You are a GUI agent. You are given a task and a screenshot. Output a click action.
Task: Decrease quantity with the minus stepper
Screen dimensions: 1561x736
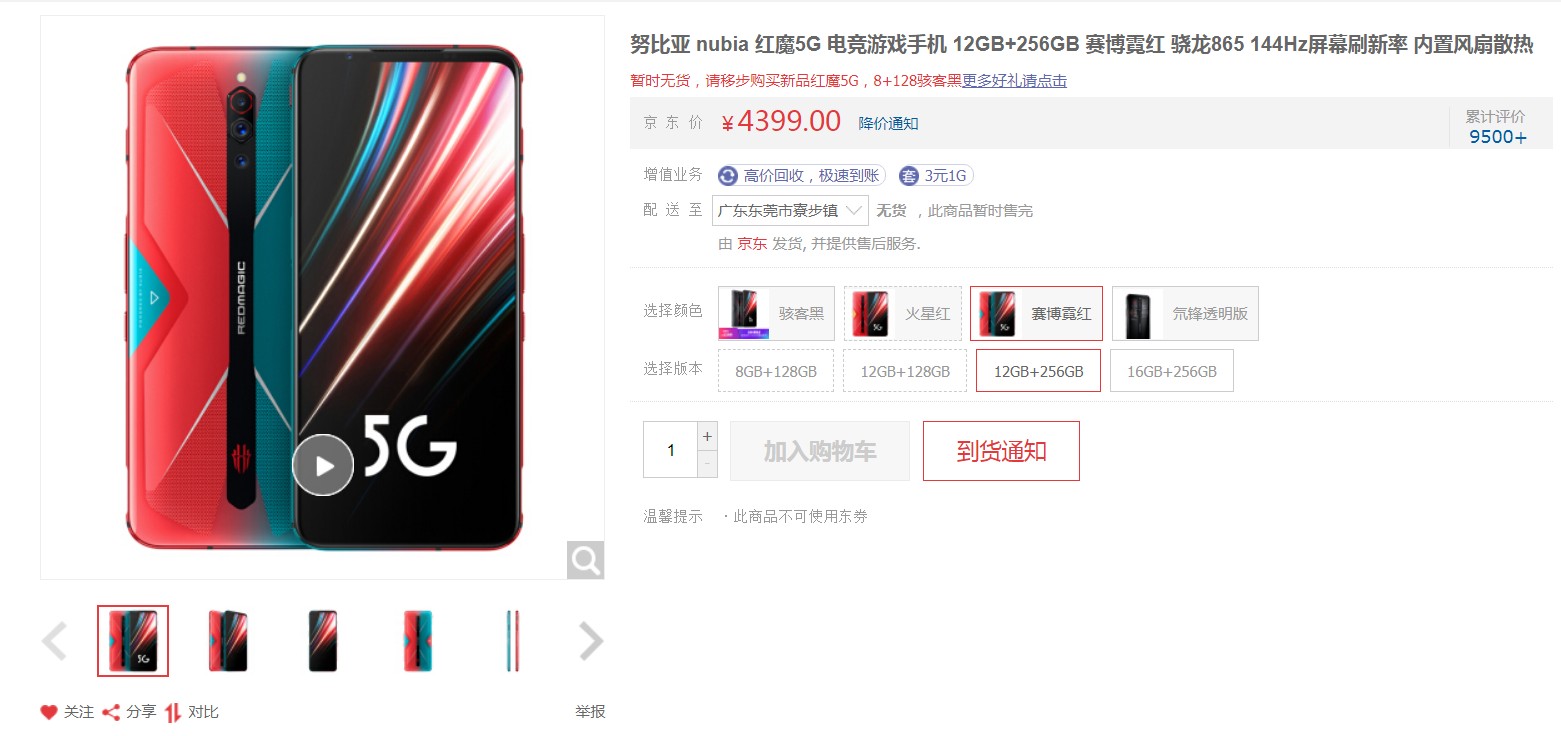tap(708, 464)
